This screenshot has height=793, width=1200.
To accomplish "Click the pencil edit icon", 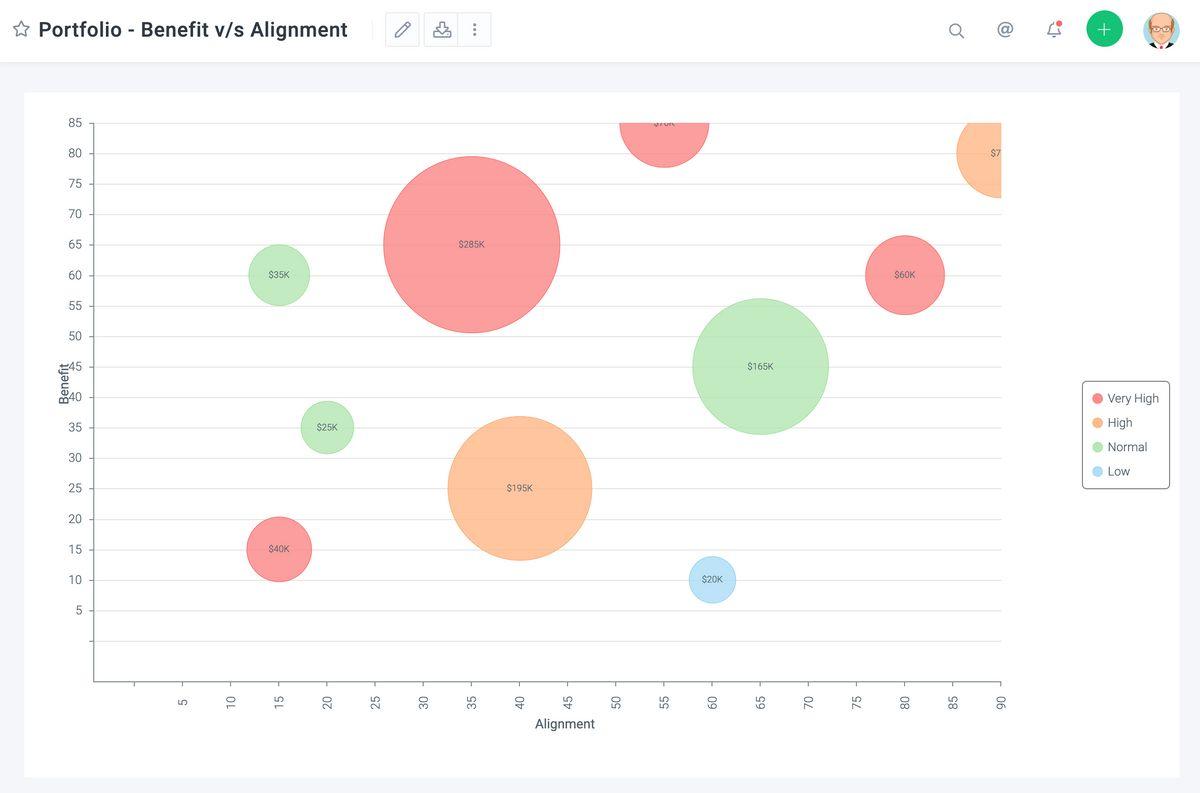I will click(x=403, y=30).
